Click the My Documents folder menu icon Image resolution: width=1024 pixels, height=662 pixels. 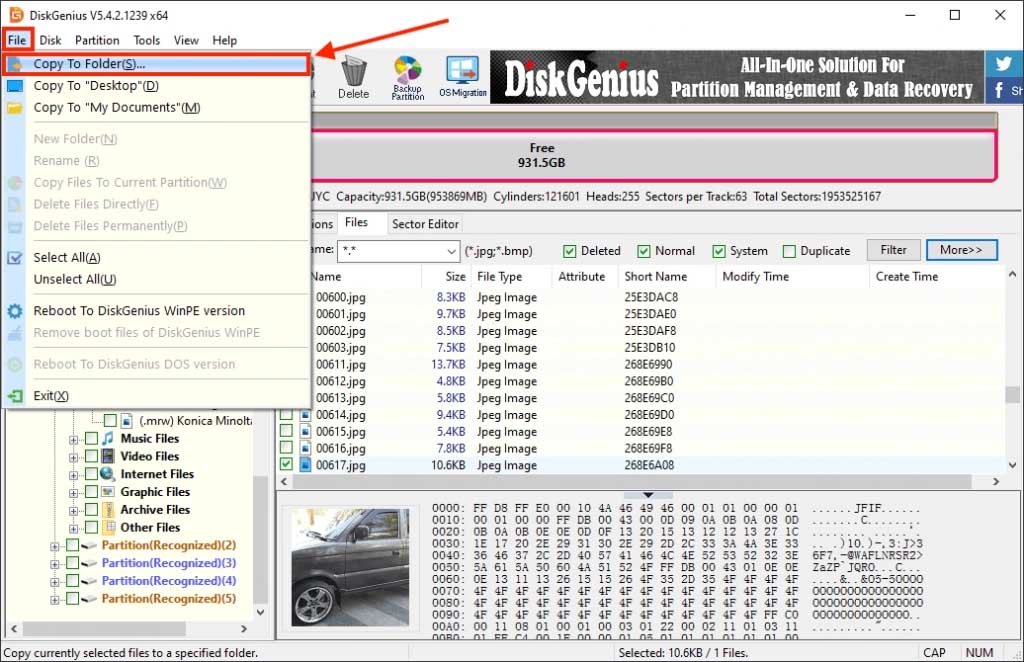coord(14,108)
